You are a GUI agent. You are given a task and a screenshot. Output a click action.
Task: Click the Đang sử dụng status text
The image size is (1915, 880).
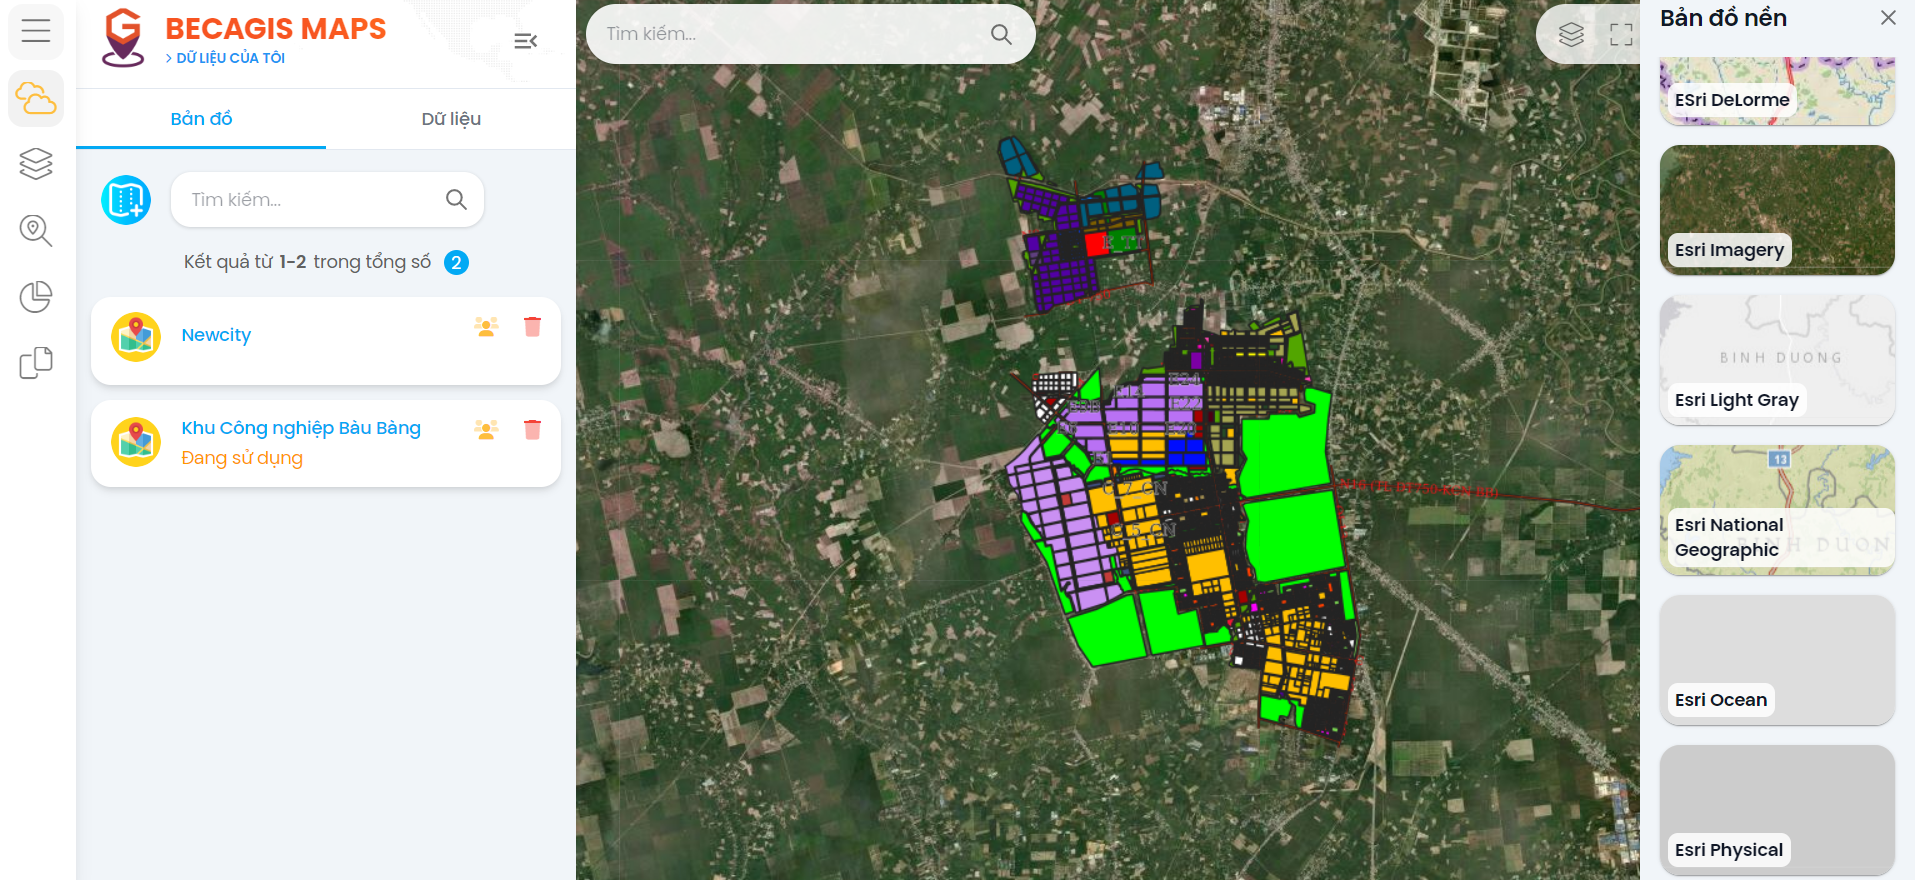(x=242, y=458)
